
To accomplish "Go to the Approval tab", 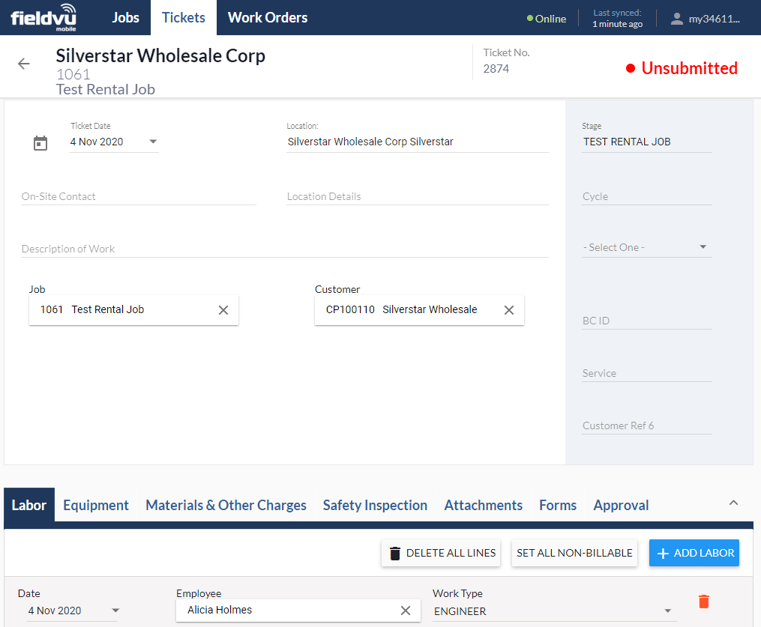I will point(621,505).
